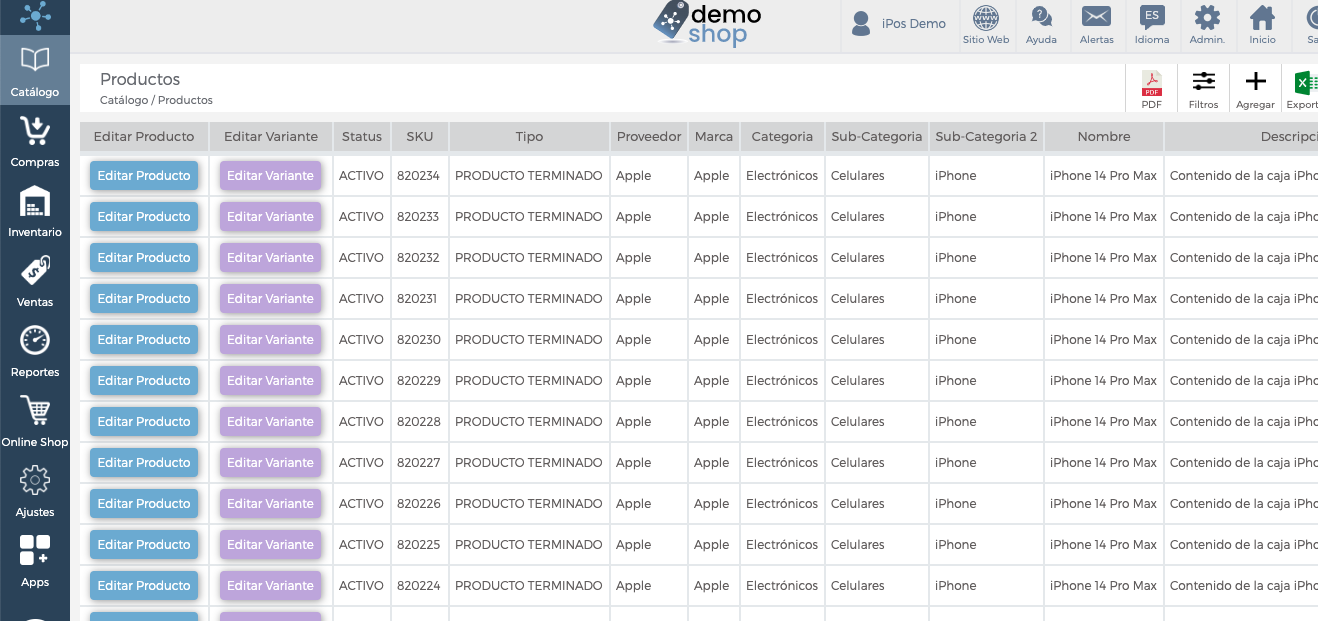Click the Sub-Categoria column header

point(877,137)
